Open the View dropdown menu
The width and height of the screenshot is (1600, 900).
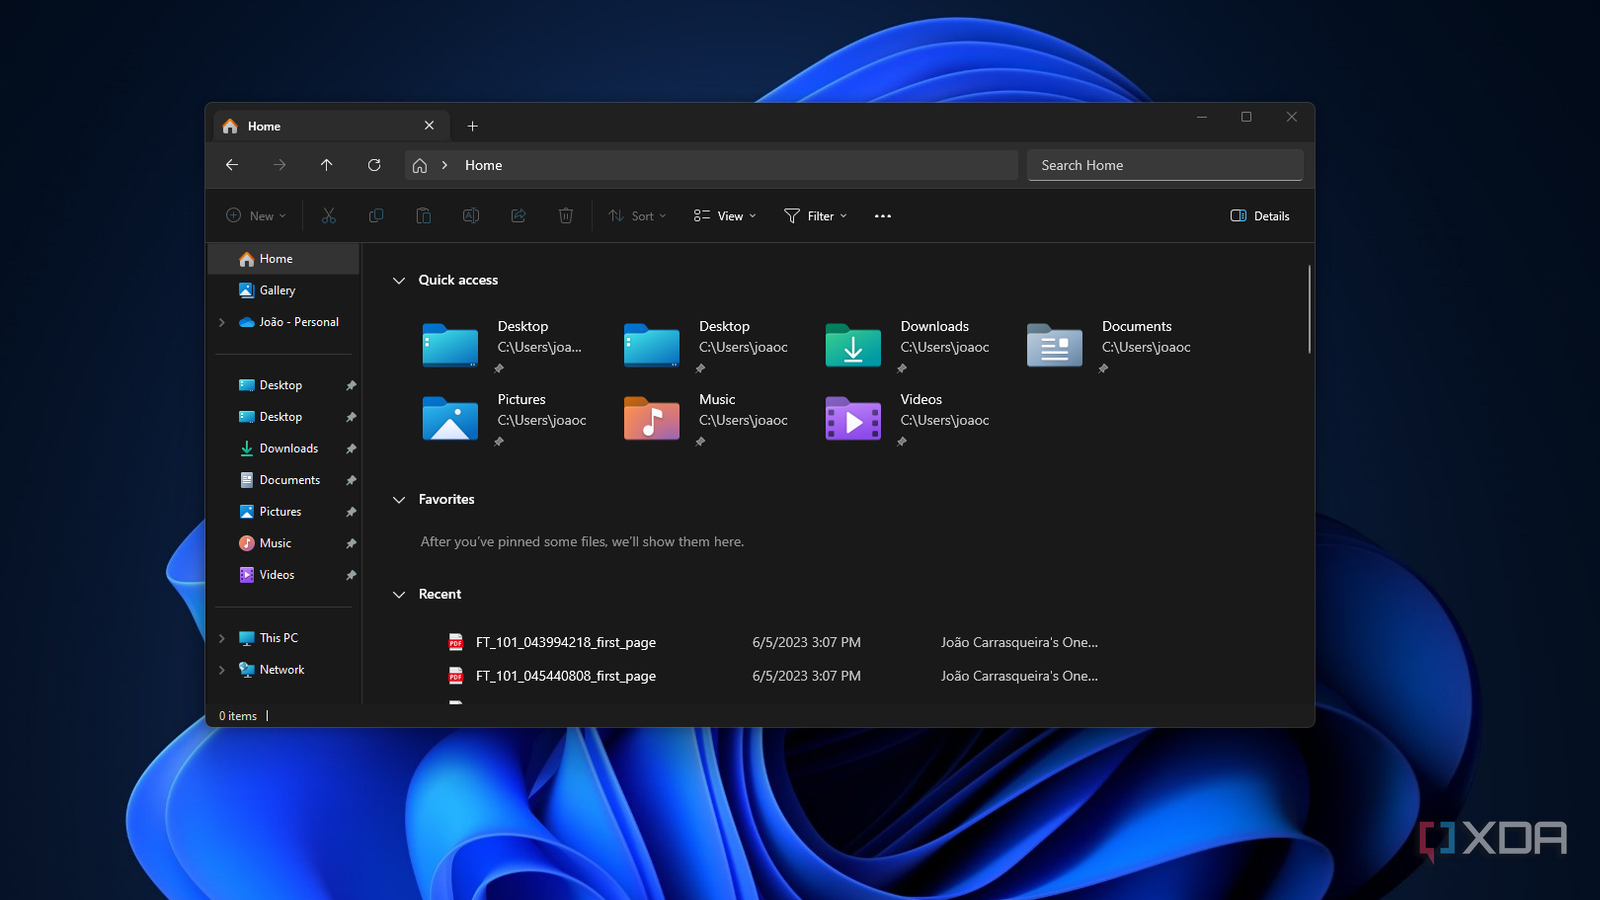(x=725, y=216)
